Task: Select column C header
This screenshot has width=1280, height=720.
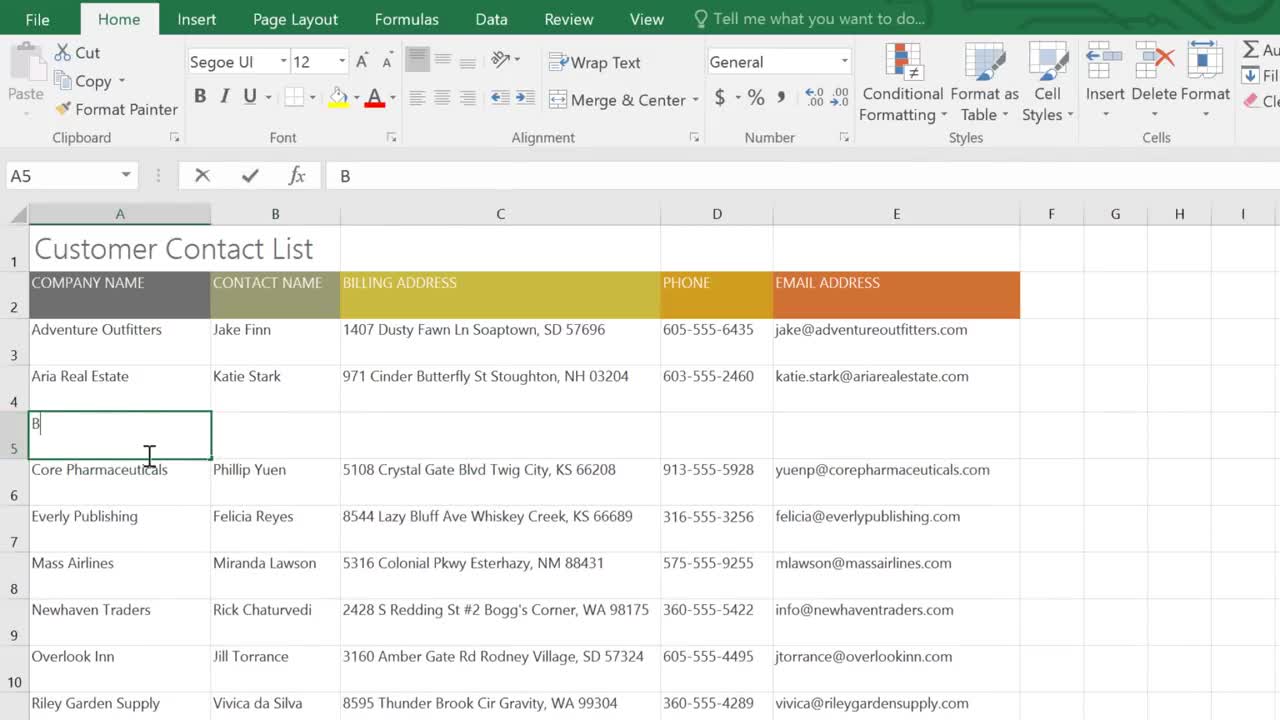Action: click(x=500, y=214)
